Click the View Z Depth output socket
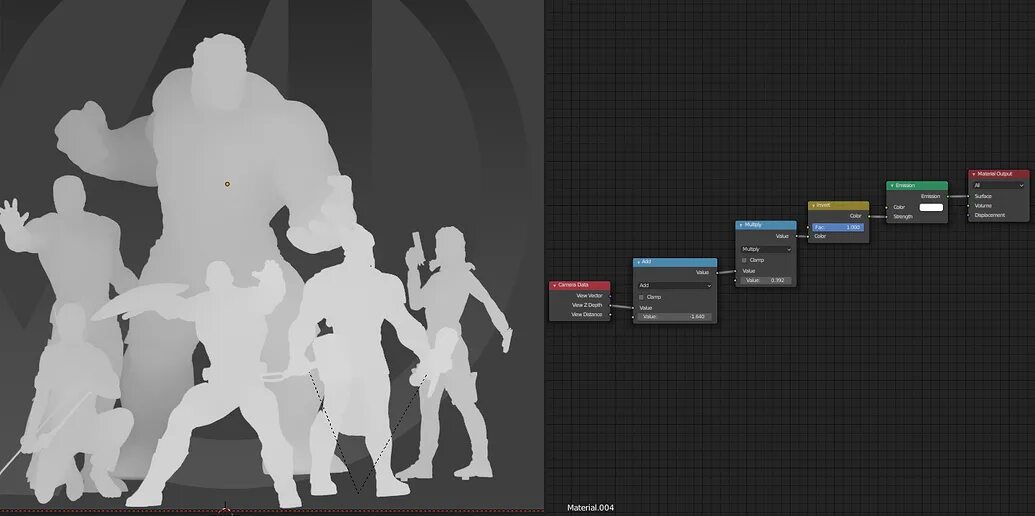 pos(611,306)
